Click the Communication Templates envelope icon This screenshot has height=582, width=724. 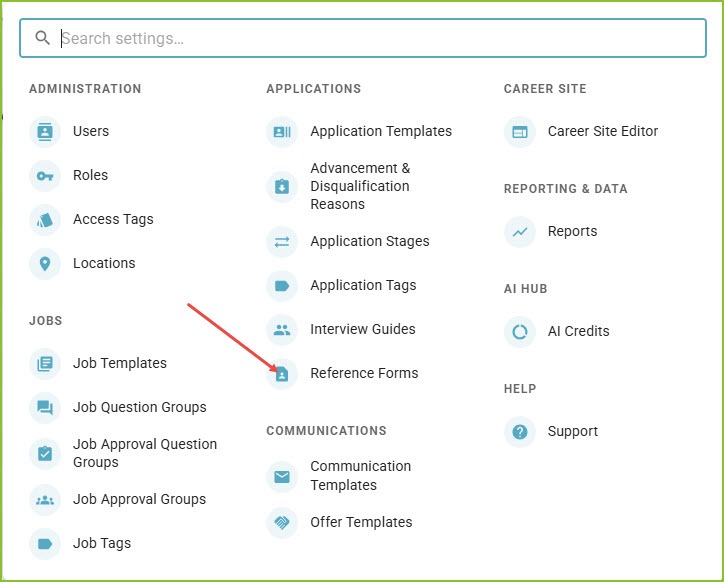pyautogui.click(x=282, y=476)
